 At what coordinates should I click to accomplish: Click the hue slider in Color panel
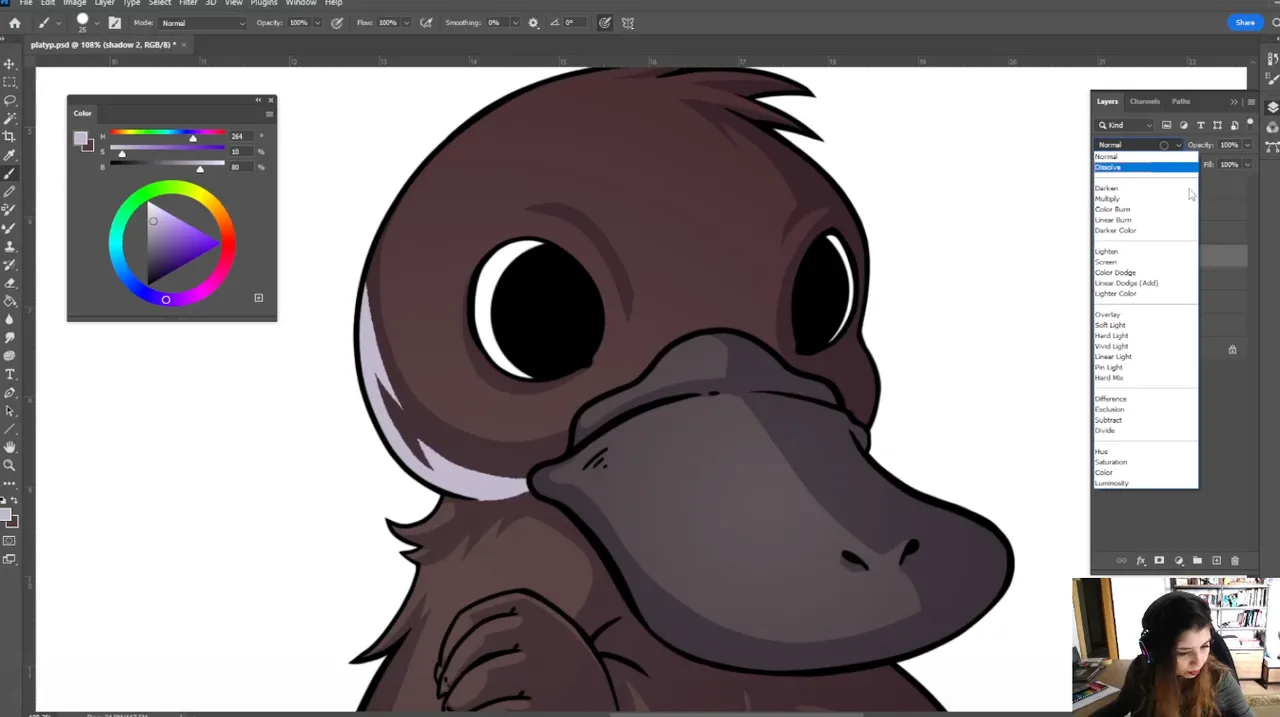(168, 132)
